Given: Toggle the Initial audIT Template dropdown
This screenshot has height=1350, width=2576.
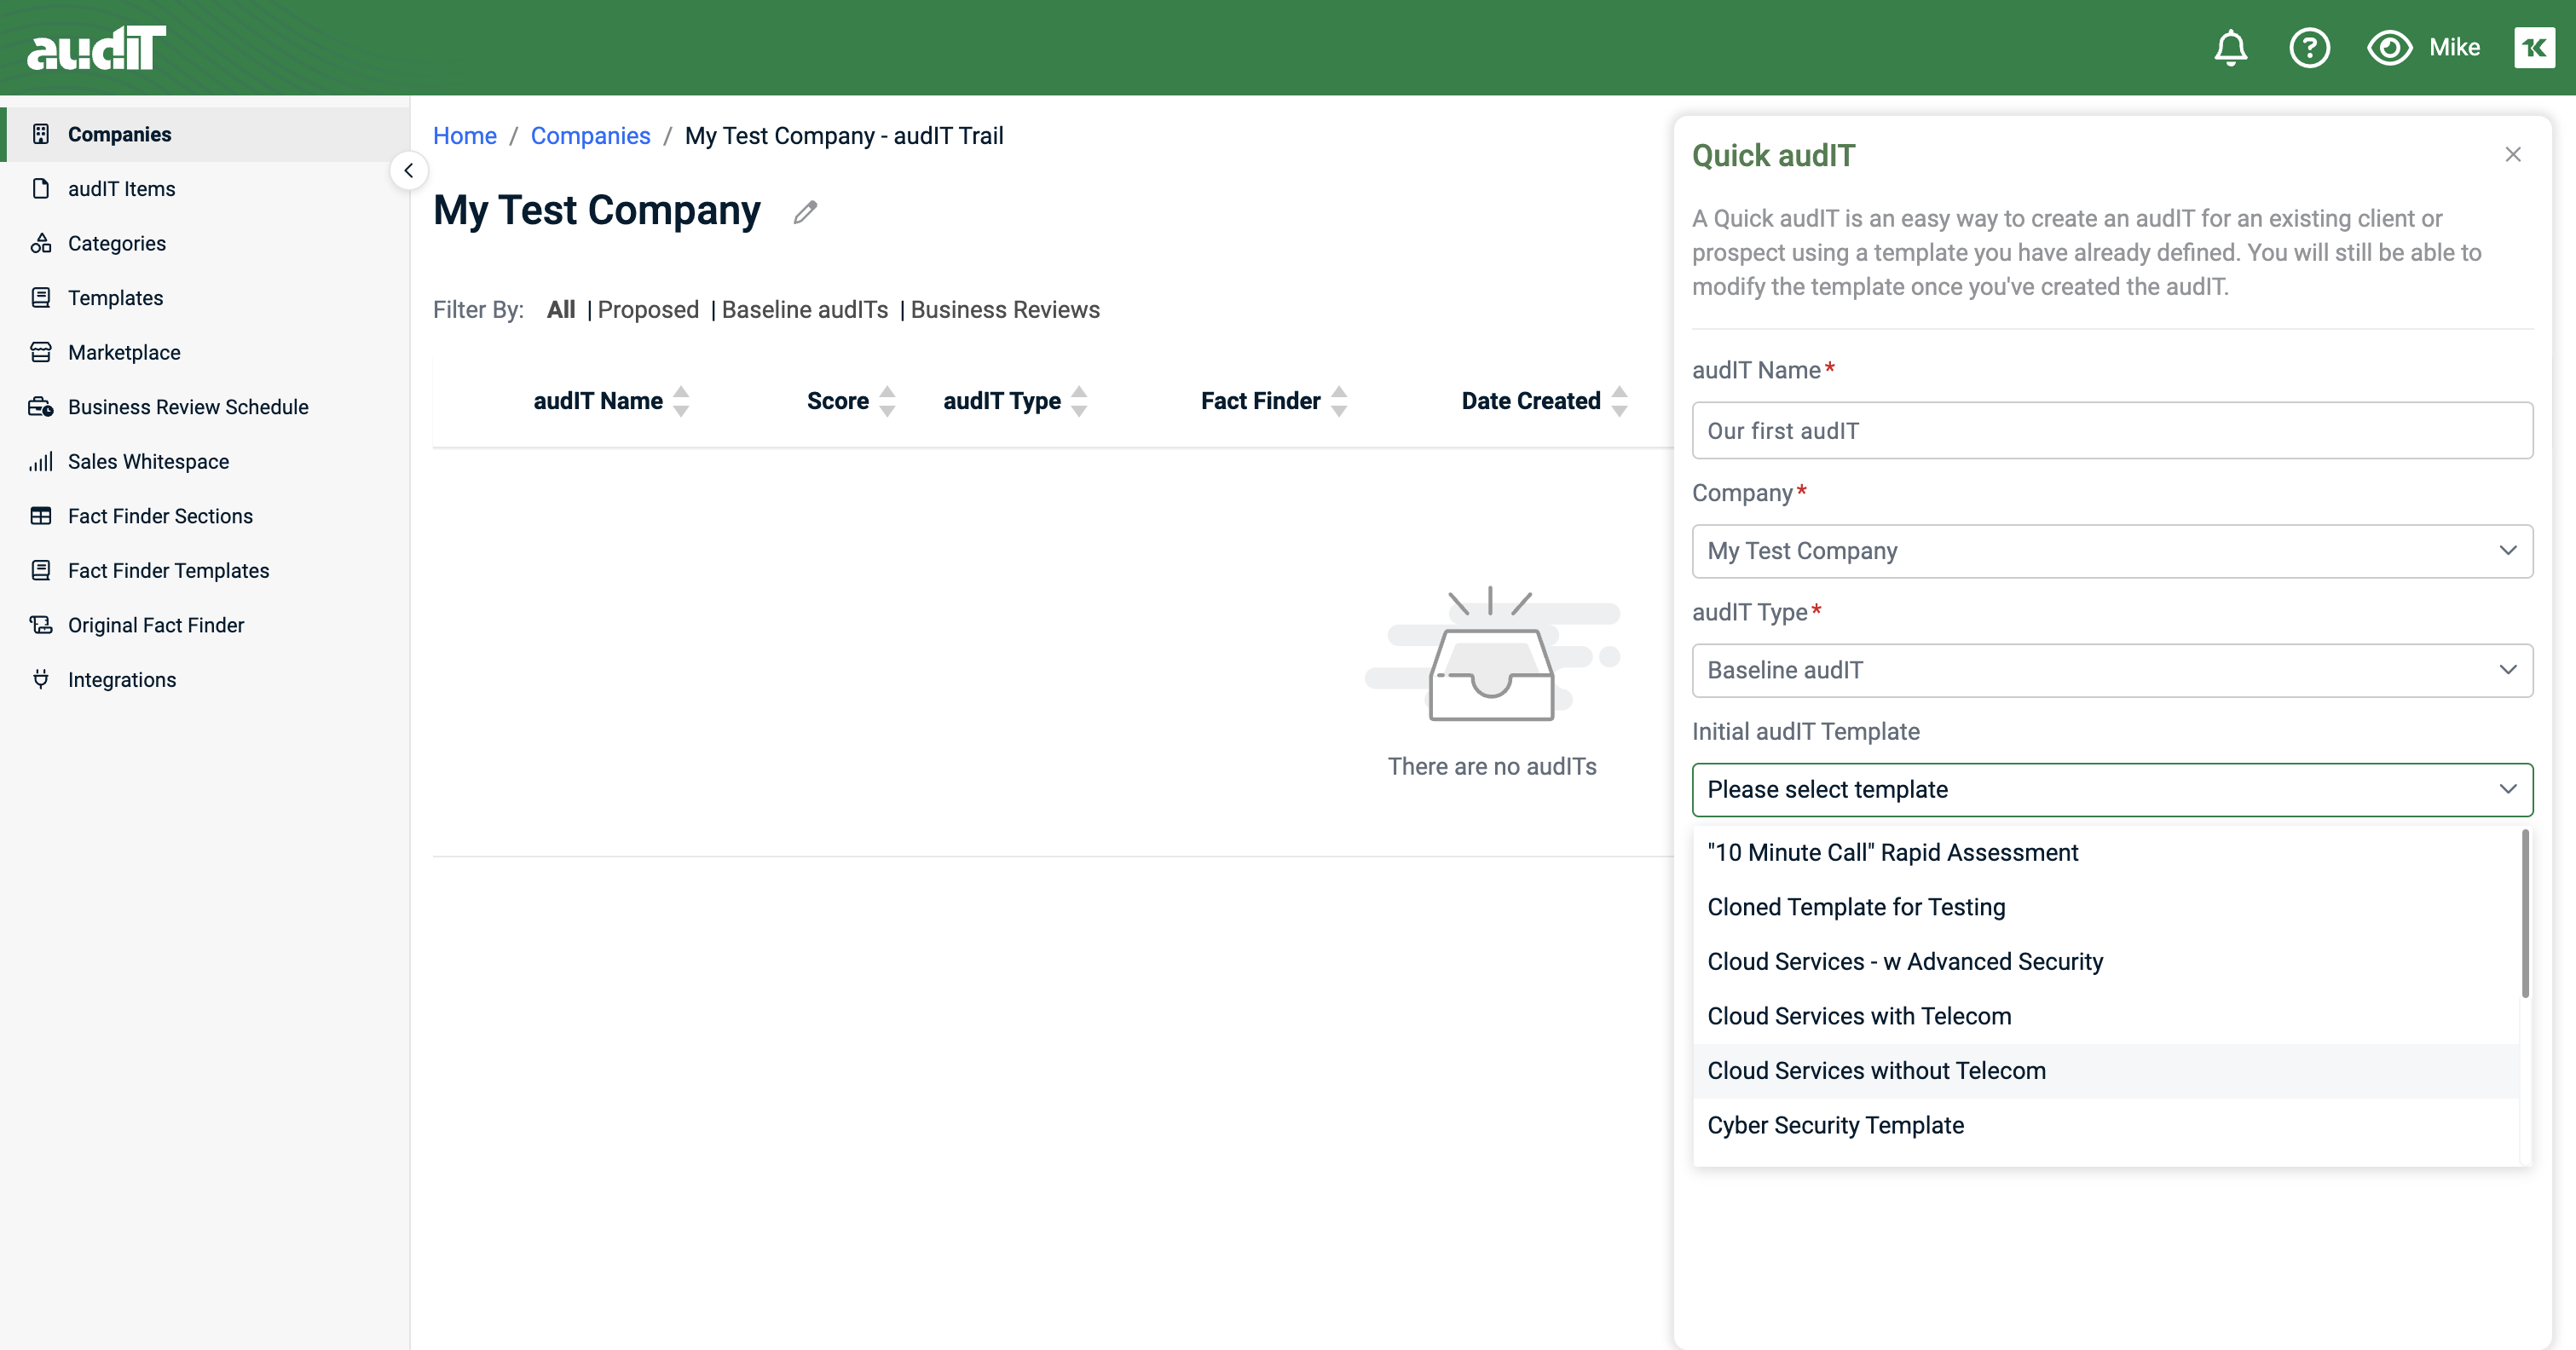Looking at the screenshot, I should coord(2112,790).
